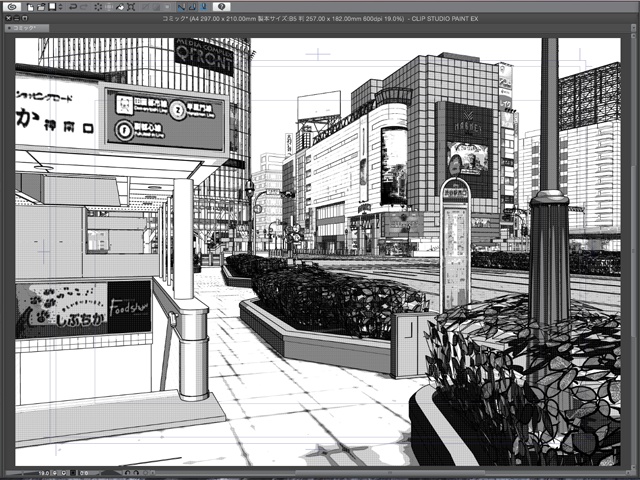
Task: Redo the last undone action
Action: pos(84,7)
